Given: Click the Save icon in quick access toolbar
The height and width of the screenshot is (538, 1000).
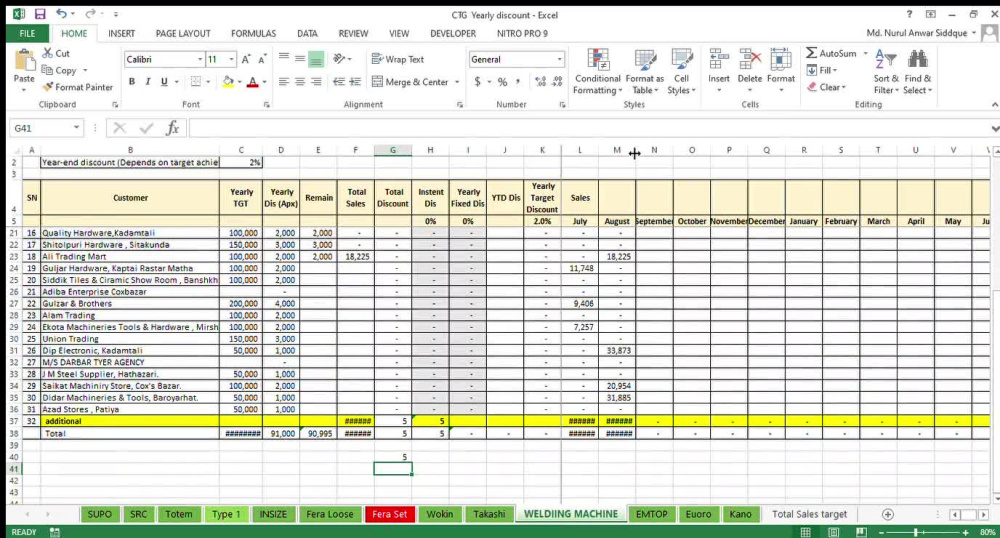Looking at the screenshot, I should coord(40,13).
